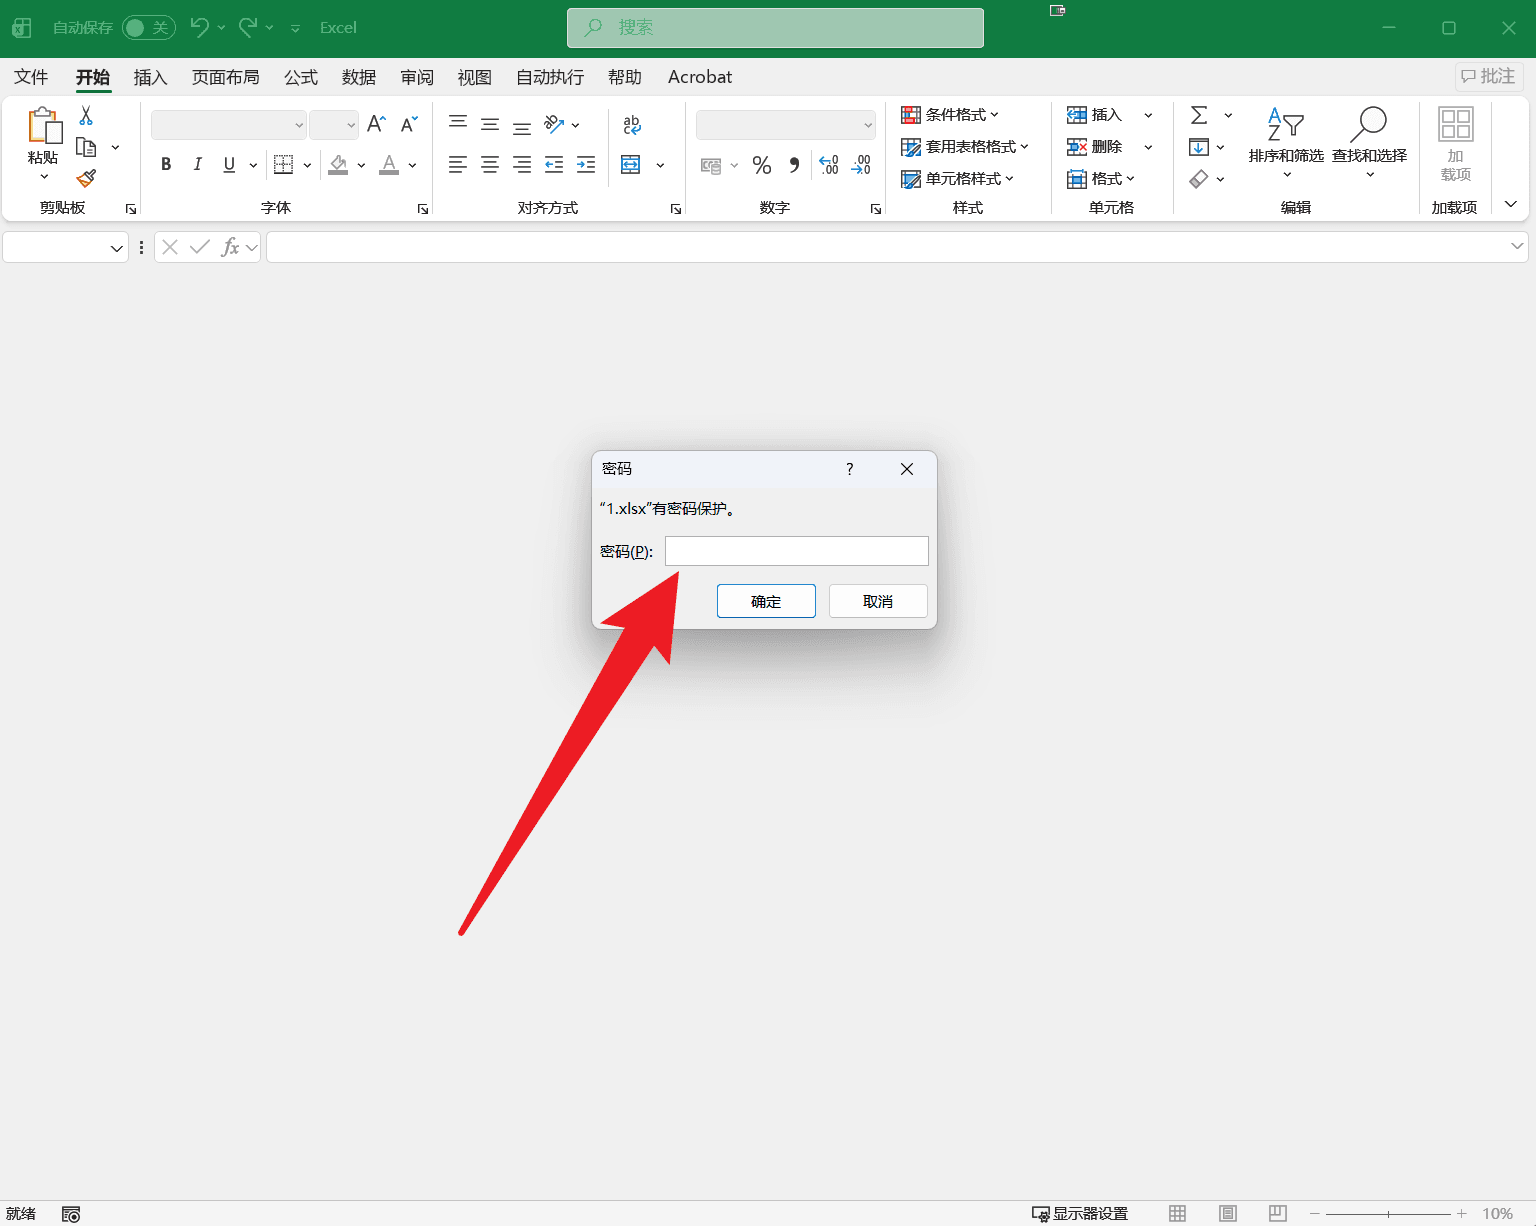Screen dimensions: 1536x1226
Task: Center text horizontally
Action: [490, 165]
